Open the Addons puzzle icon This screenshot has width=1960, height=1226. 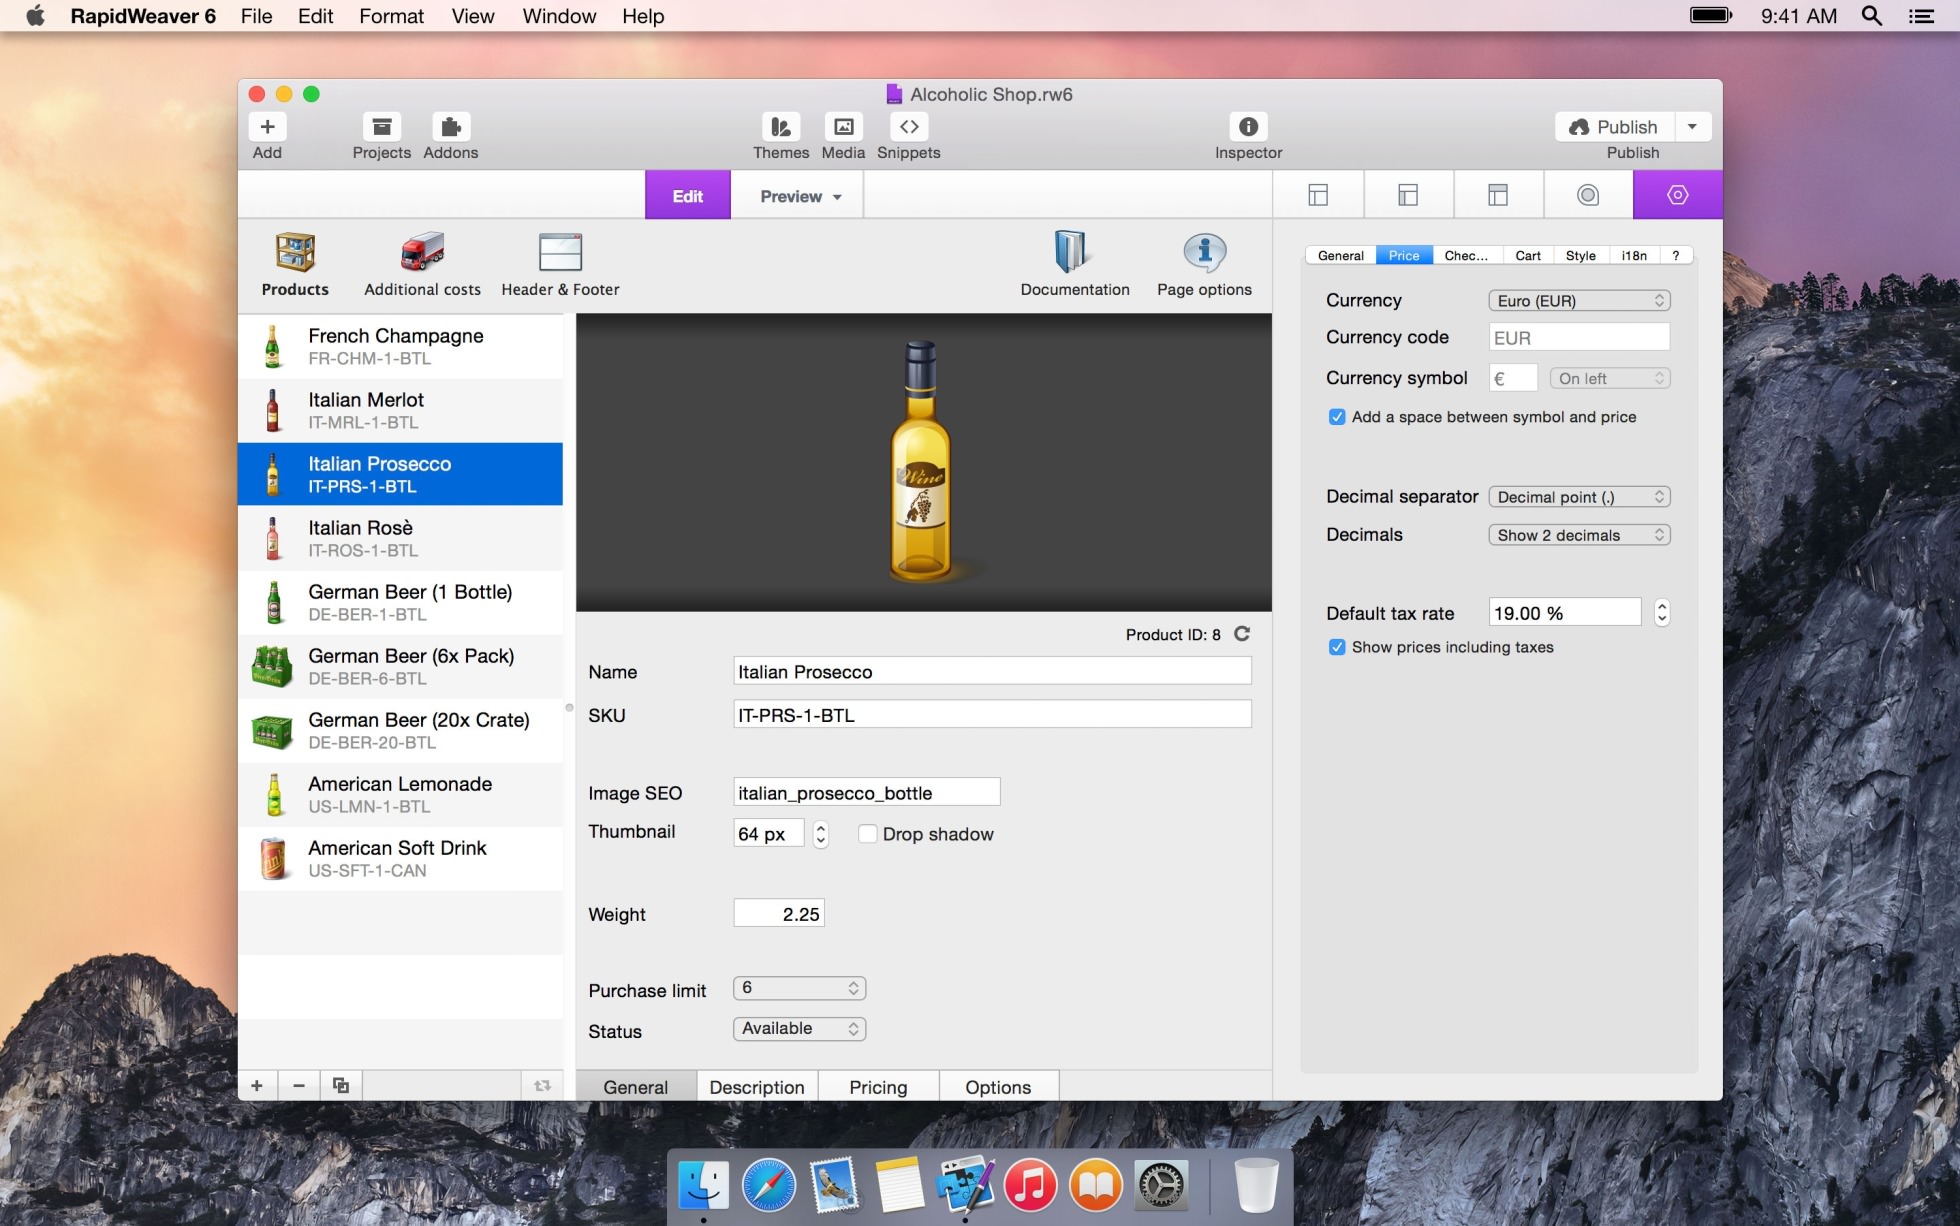pos(451,127)
